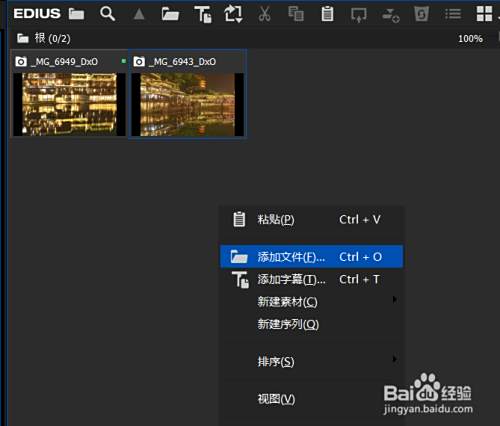Click the move up folder arrow
Image resolution: width=500 pixels, height=426 pixels.
pyautogui.click(x=139, y=14)
